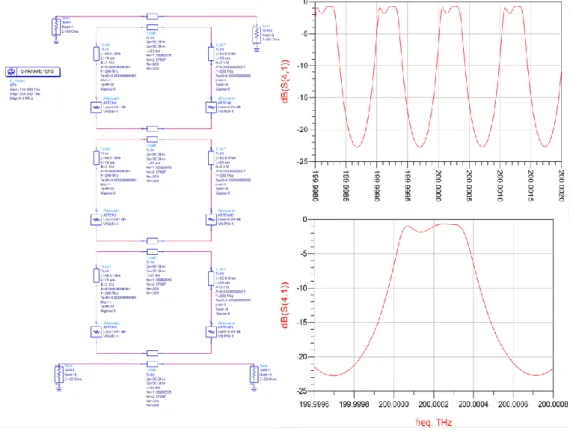Select third ring's left TLINP line symbol
Viewport: 573px width, 431px height.
click(96, 275)
